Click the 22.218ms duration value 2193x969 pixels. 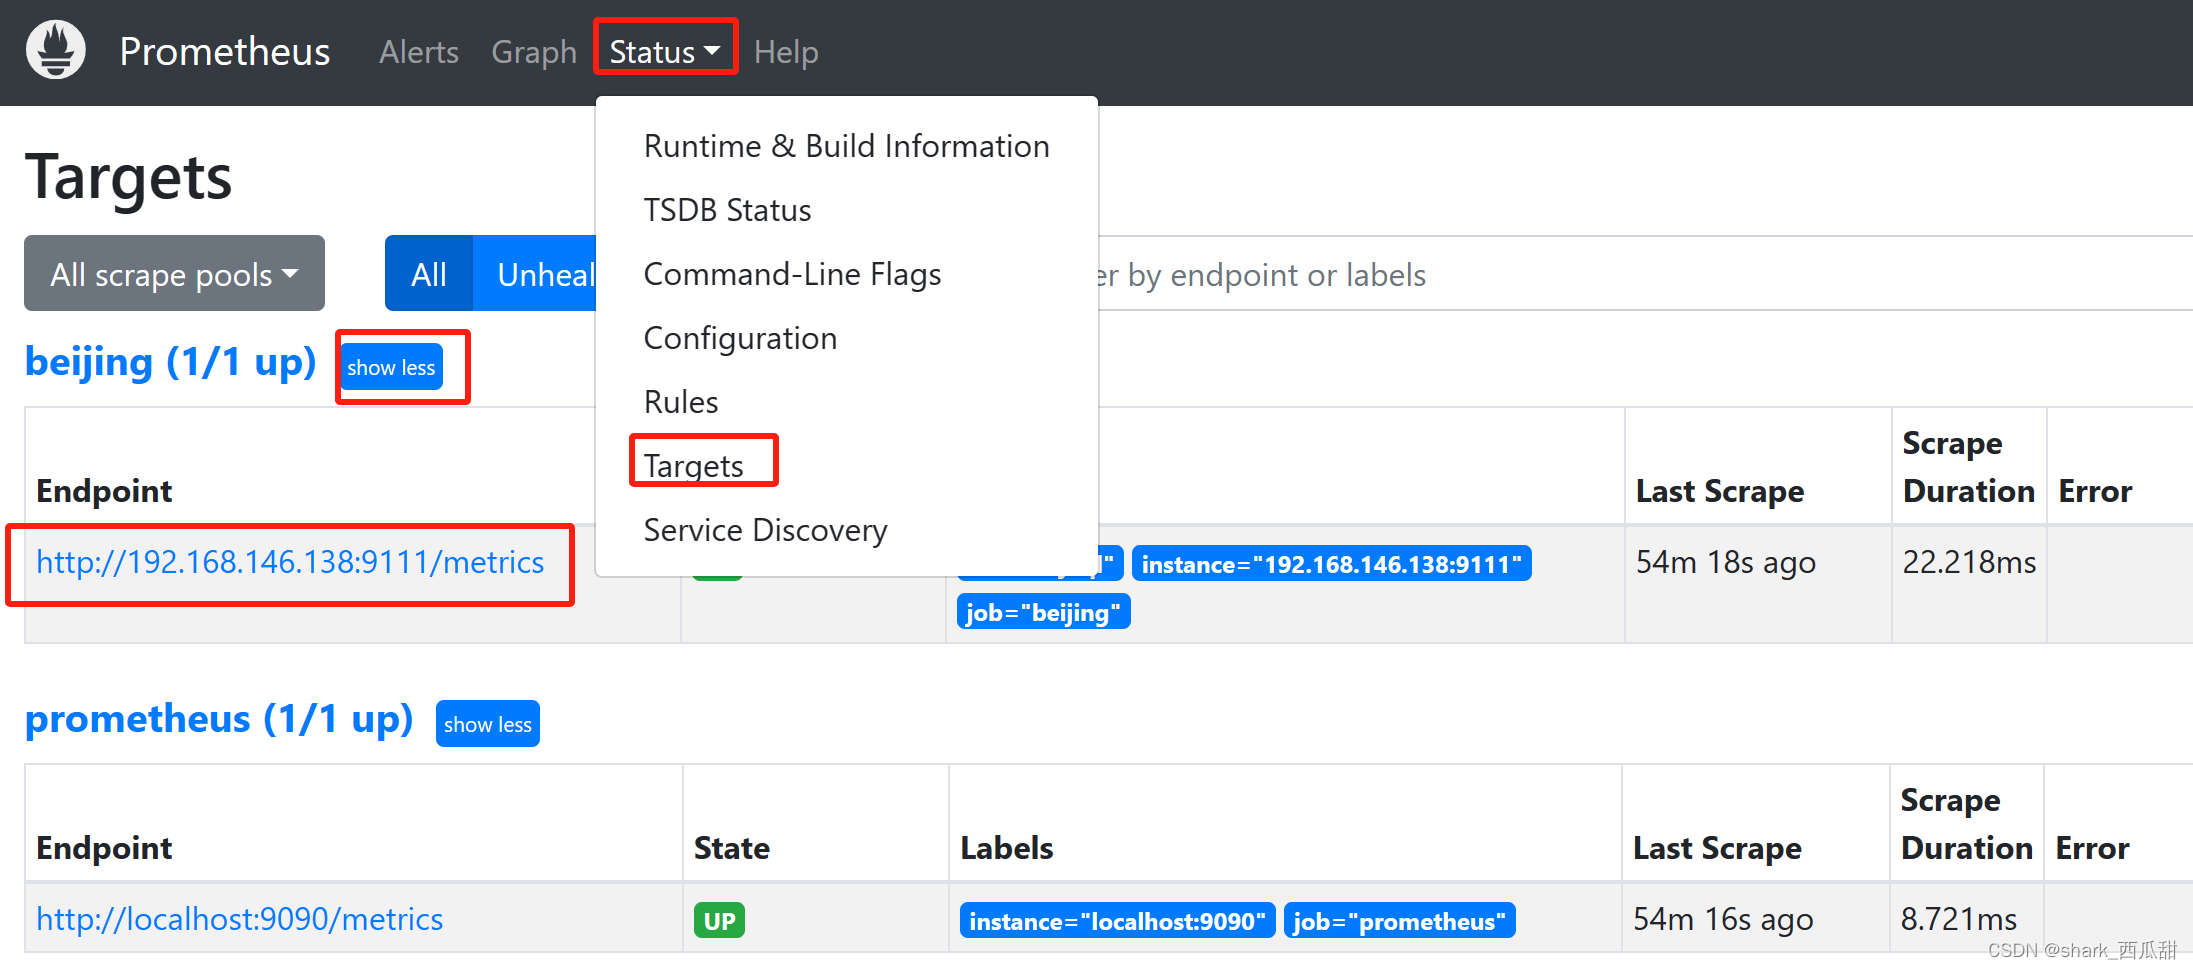point(1969,563)
